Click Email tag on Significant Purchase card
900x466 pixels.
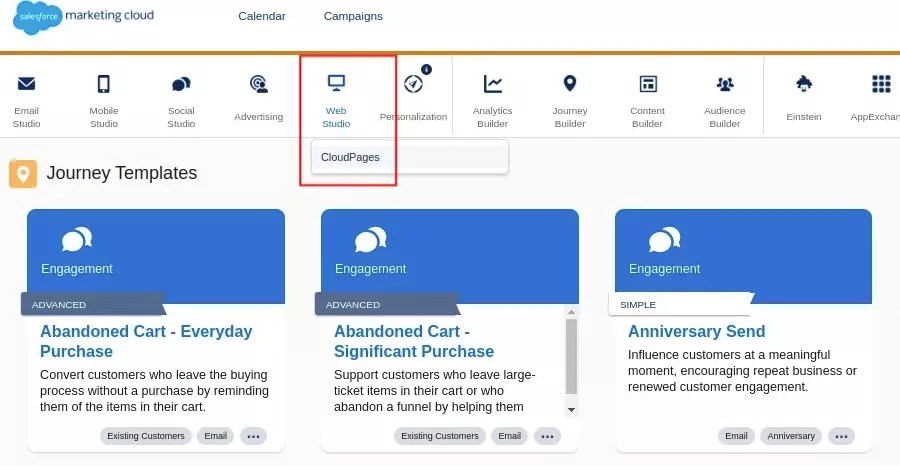[x=509, y=436]
